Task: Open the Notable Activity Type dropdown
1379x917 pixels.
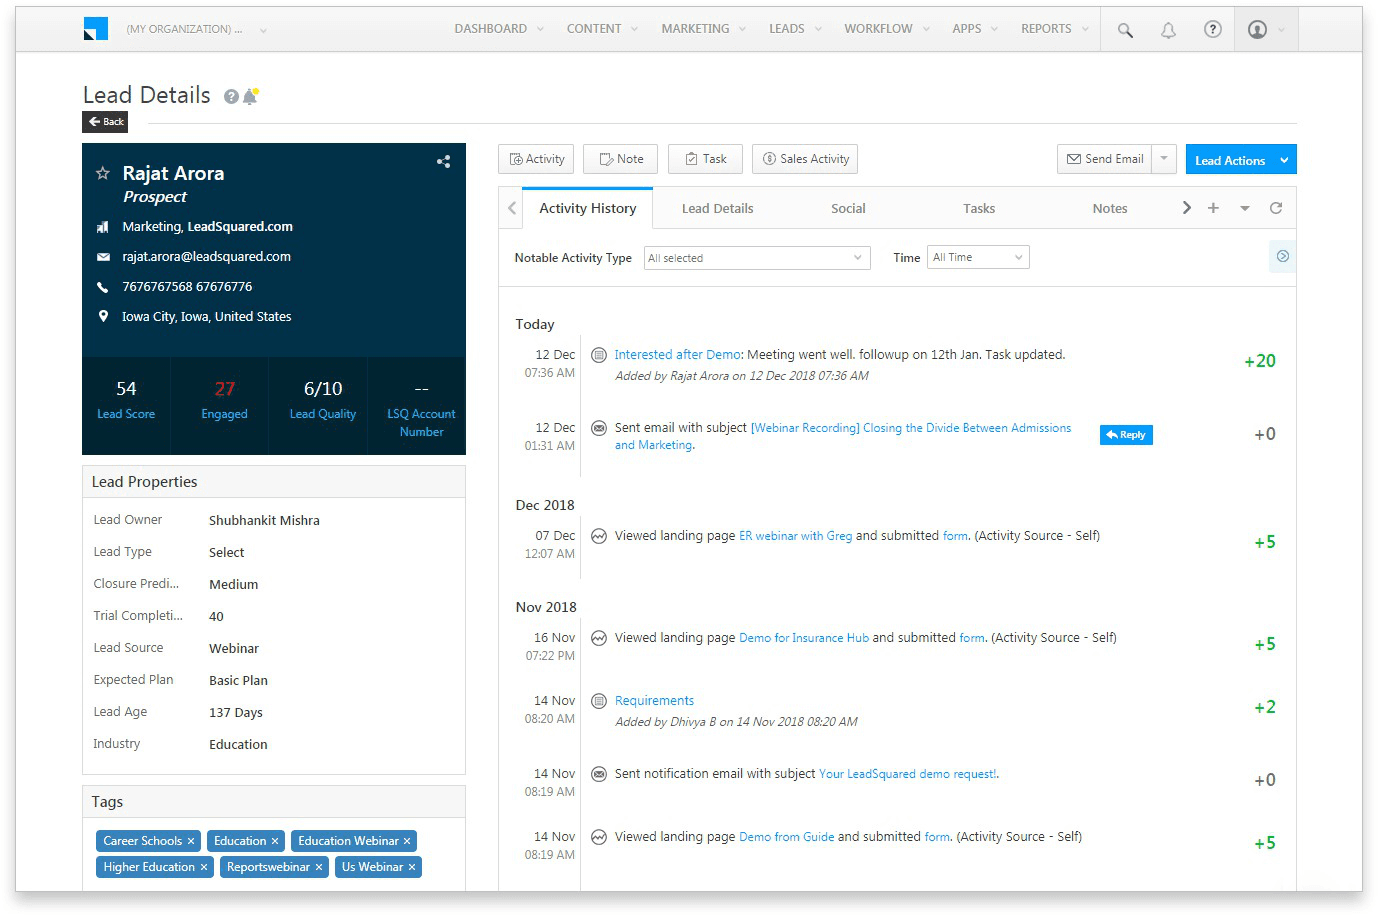Action: pyautogui.click(x=756, y=257)
